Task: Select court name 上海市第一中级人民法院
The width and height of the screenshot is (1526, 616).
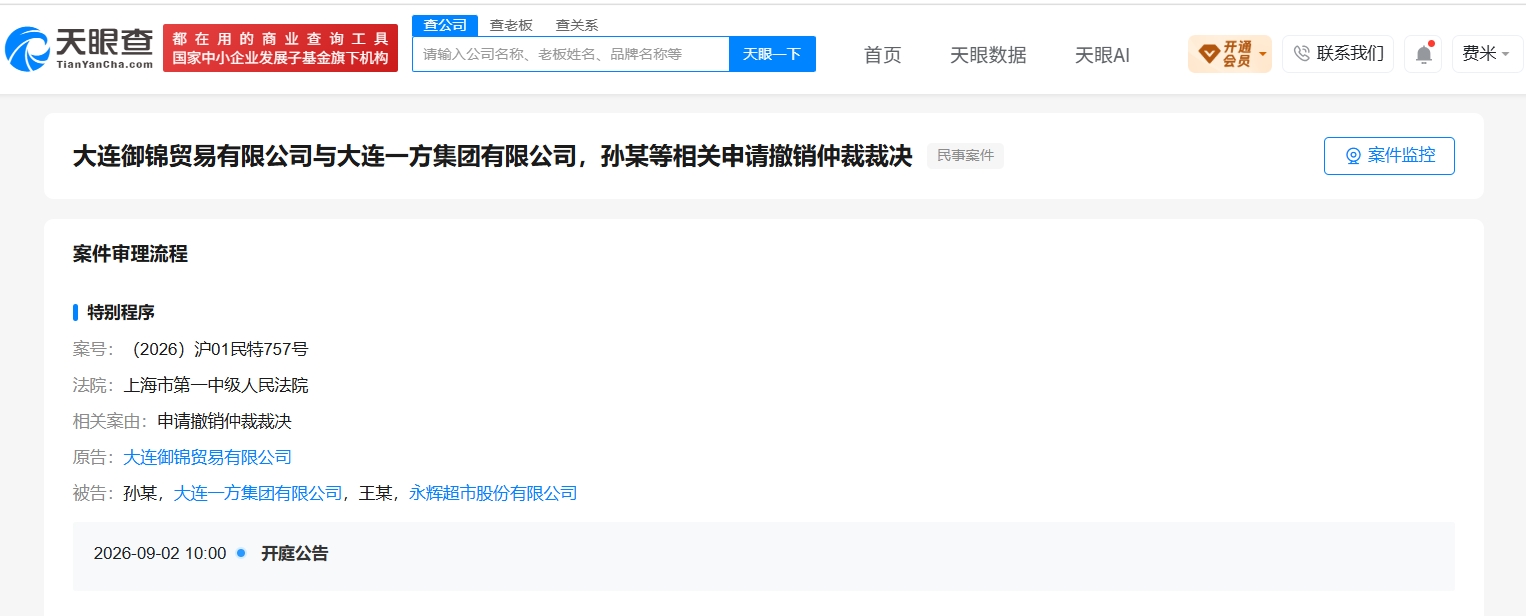Action: pyautogui.click(x=216, y=385)
